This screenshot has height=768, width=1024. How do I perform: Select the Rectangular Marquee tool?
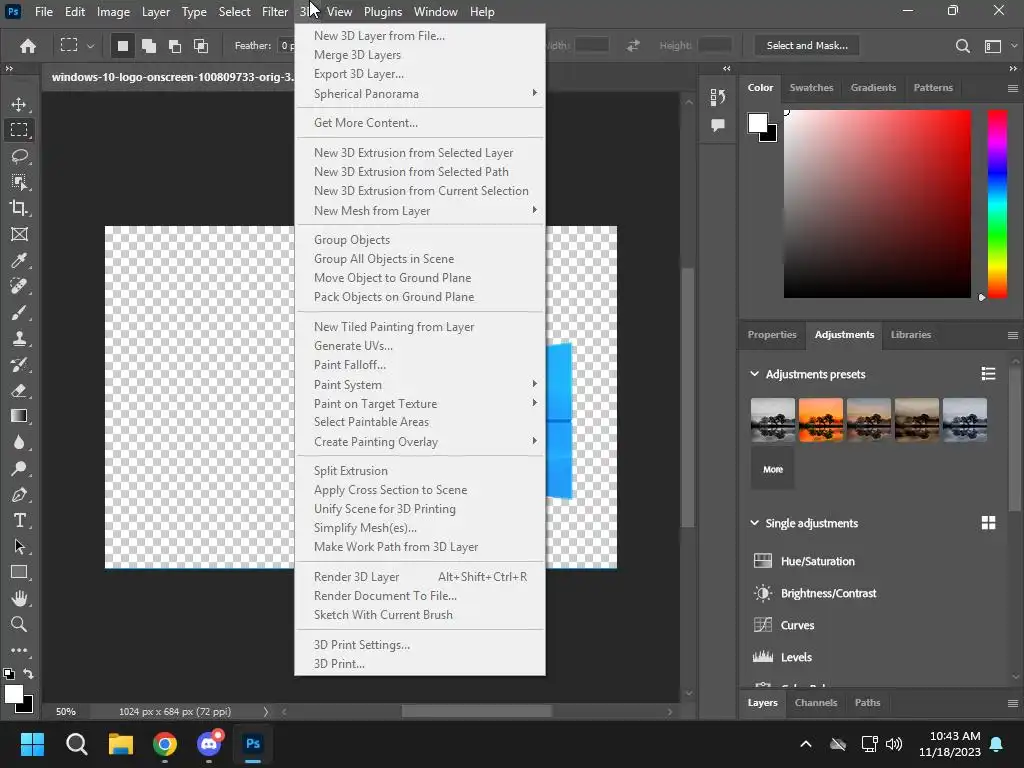coord(19,130)
